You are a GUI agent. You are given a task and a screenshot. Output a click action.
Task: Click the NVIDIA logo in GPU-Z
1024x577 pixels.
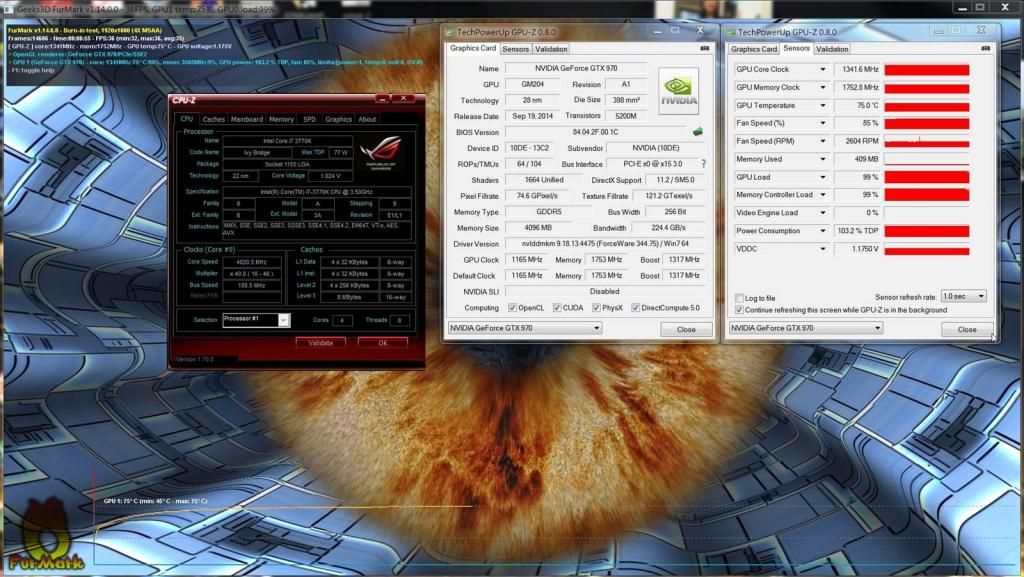679,91
